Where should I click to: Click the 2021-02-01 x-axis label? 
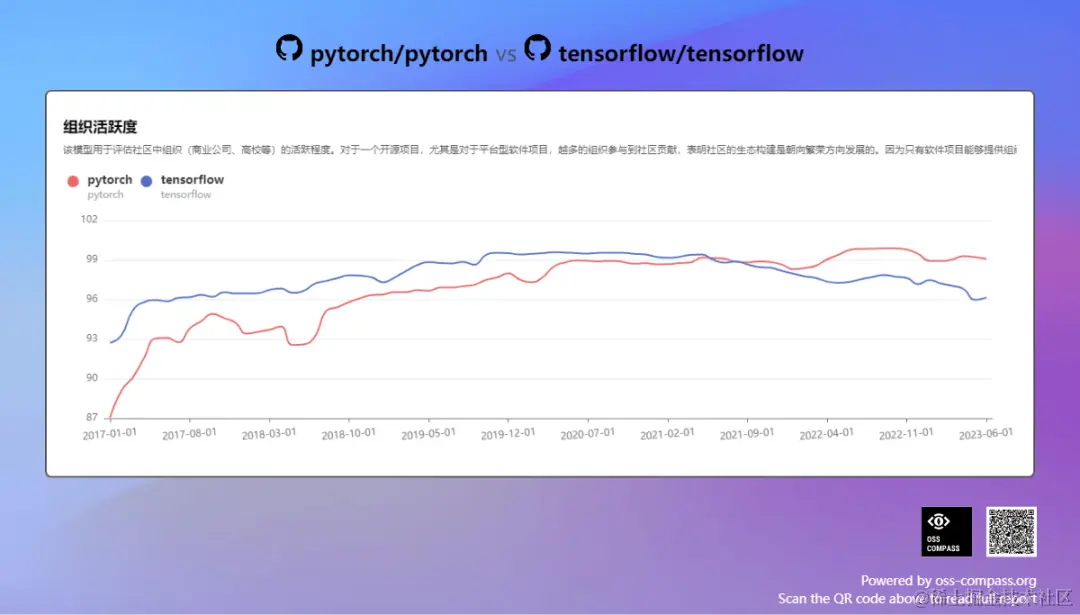click(667, 434)
